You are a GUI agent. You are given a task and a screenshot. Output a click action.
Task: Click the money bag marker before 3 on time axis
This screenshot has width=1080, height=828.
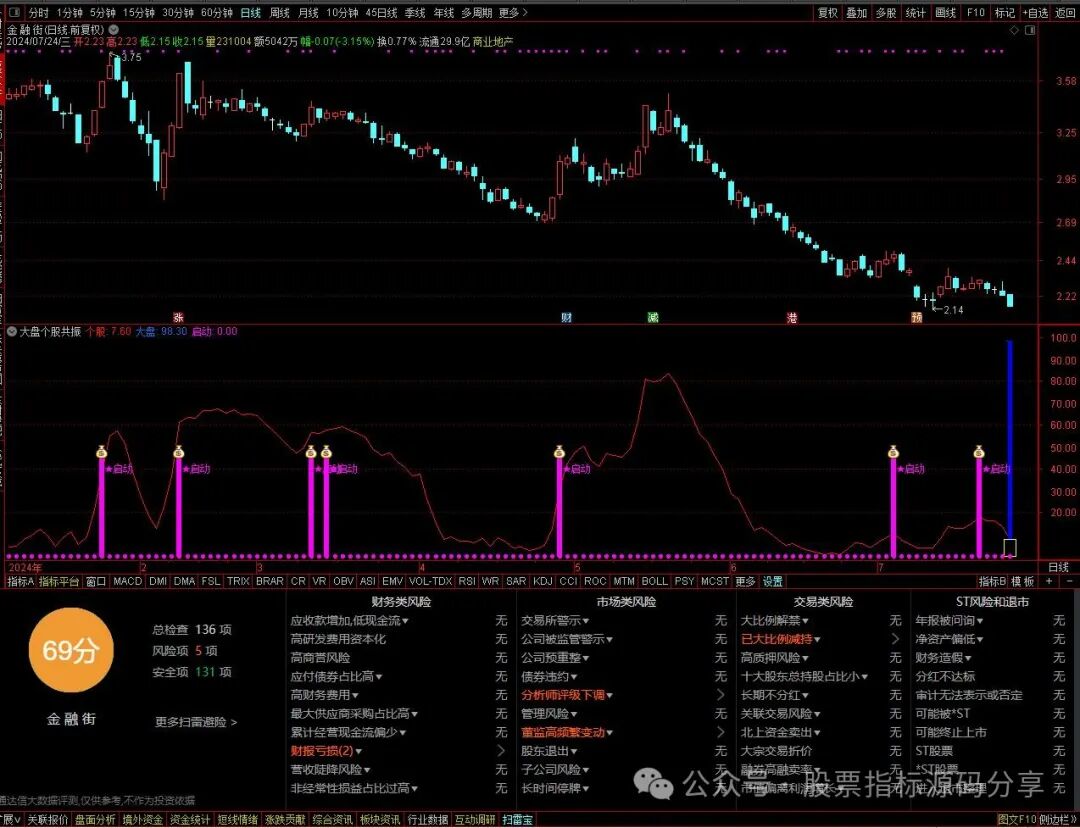[x=179, y=453]
